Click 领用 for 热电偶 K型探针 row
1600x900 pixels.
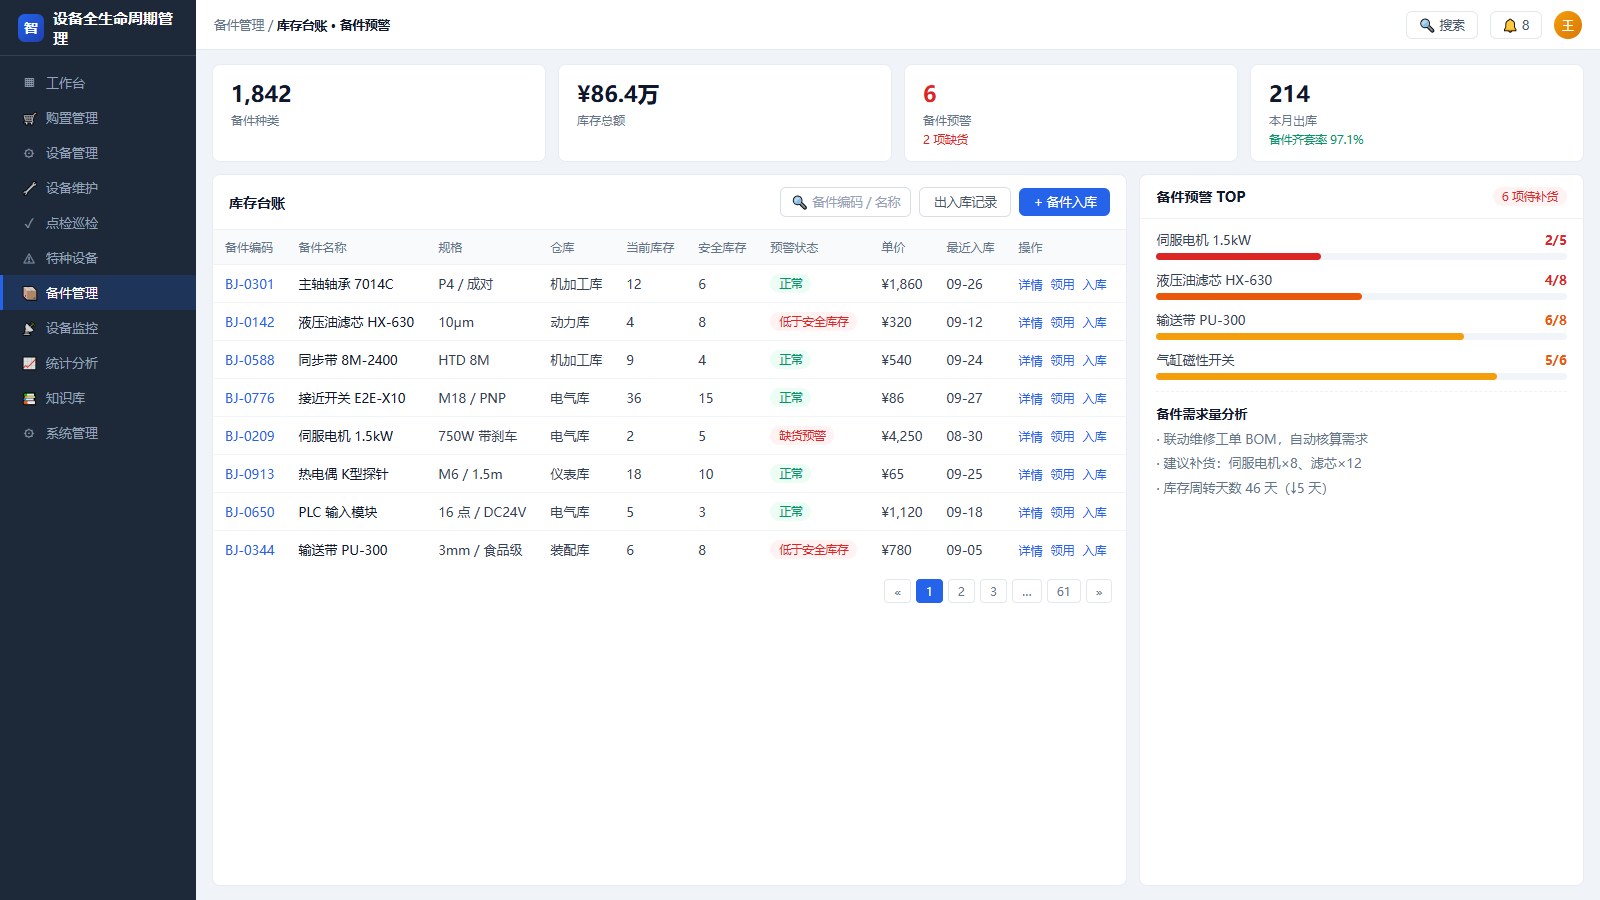pos(1062,474)
